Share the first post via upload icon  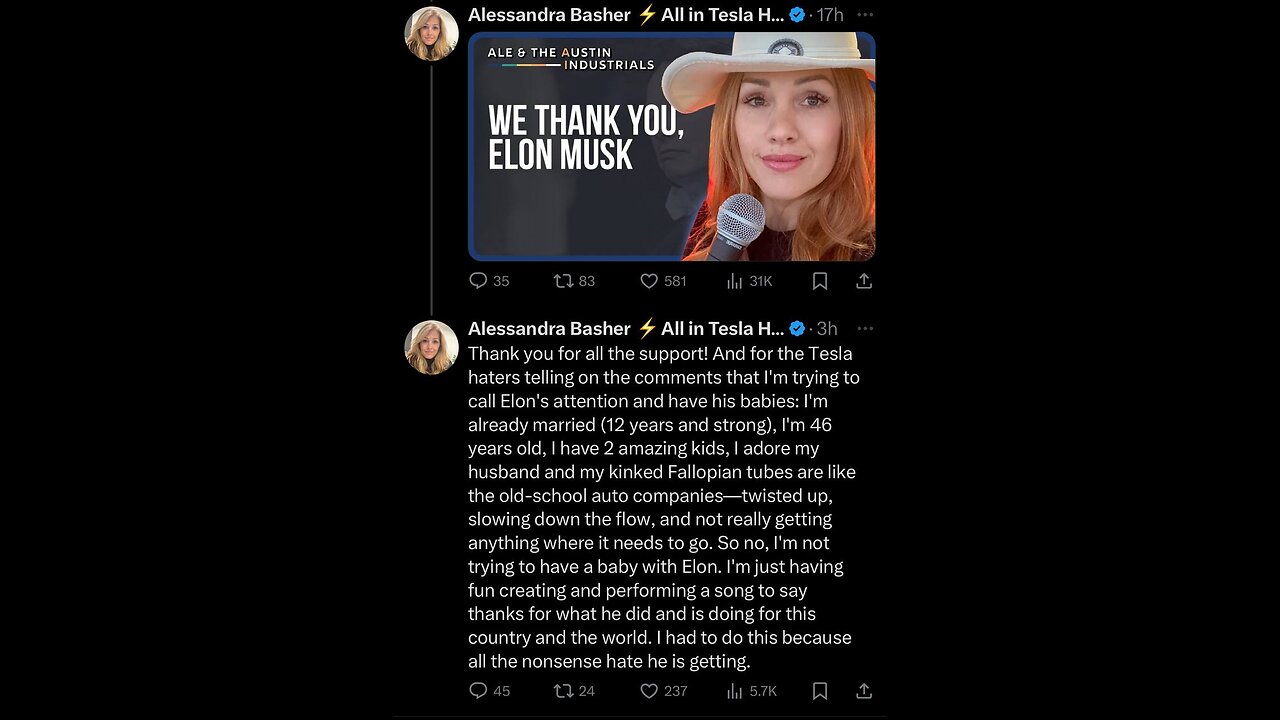click(x=864, y=281)
